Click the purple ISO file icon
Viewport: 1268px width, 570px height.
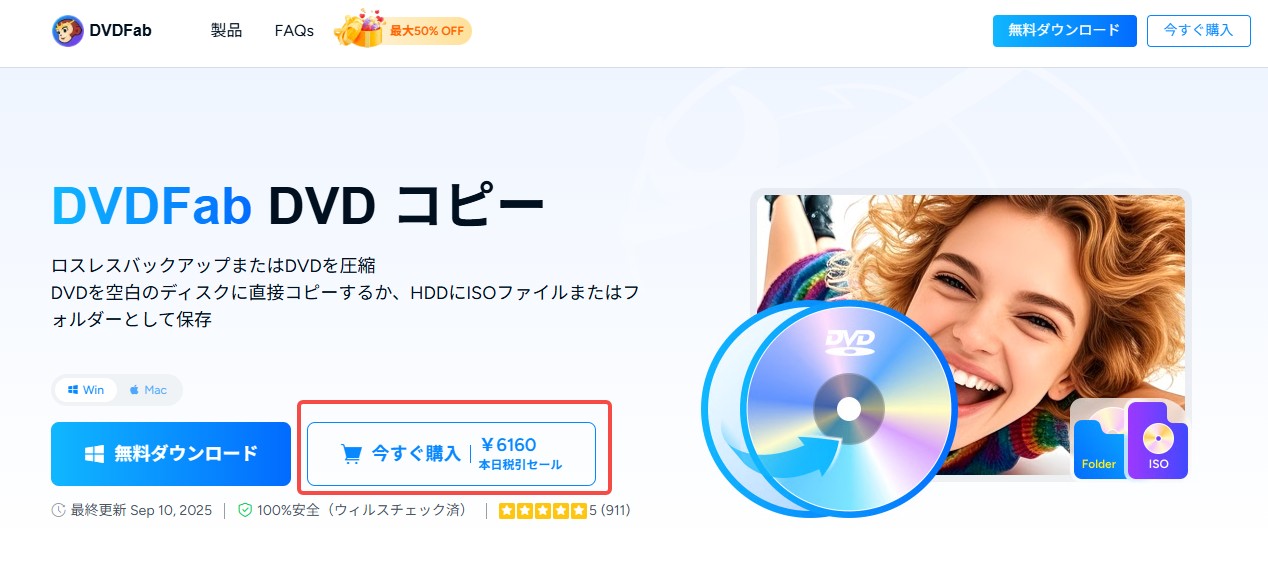coord(1158,441)
